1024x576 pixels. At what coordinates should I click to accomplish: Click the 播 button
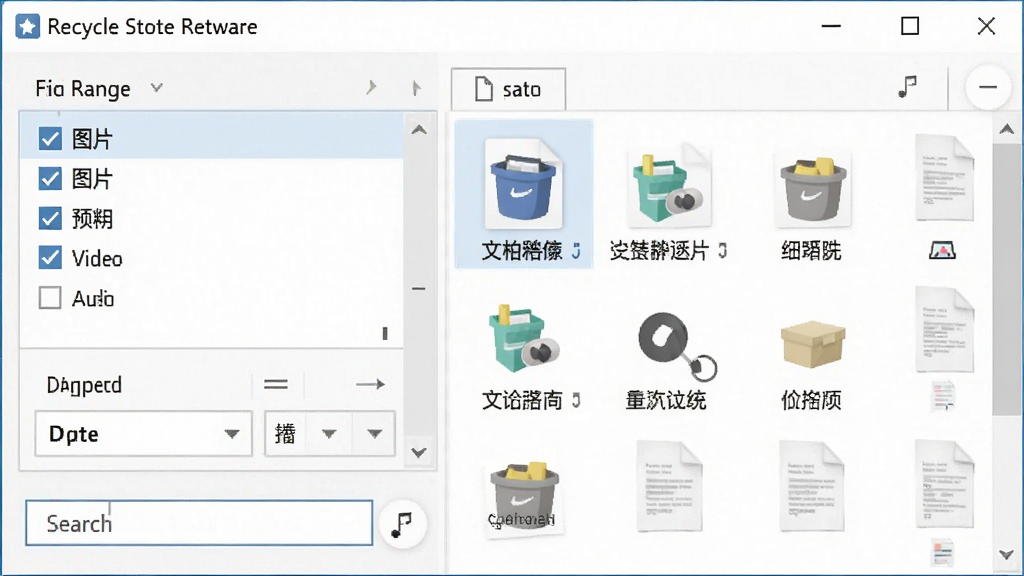click(285, 434)
